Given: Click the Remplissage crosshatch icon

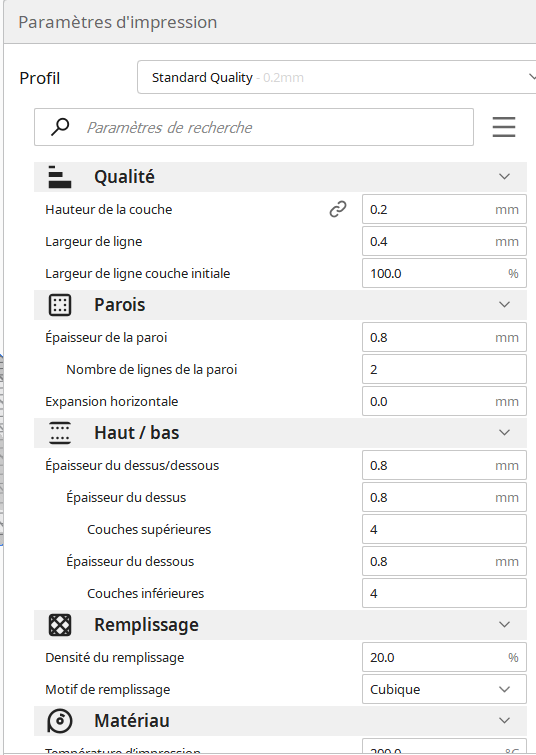Looking at the screenshot, I should coord(60,625).
